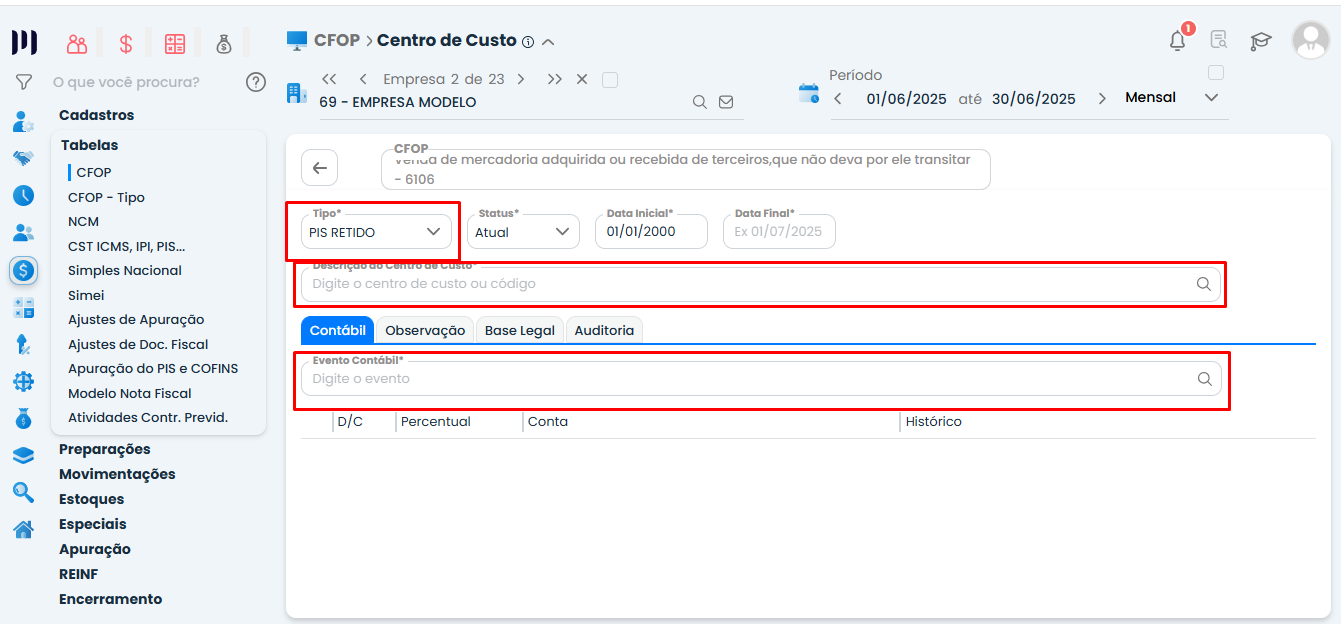Open Simples Nacional table entry
This screenshot has height=624, width=1341.
(125, 270)
